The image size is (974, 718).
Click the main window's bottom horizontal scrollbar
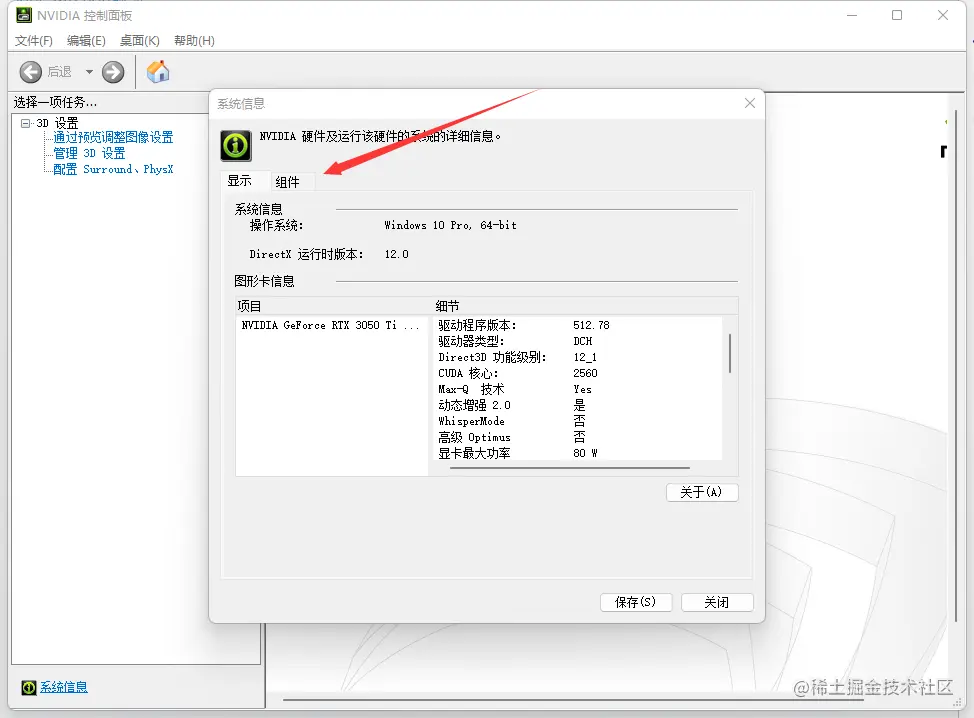573,700
